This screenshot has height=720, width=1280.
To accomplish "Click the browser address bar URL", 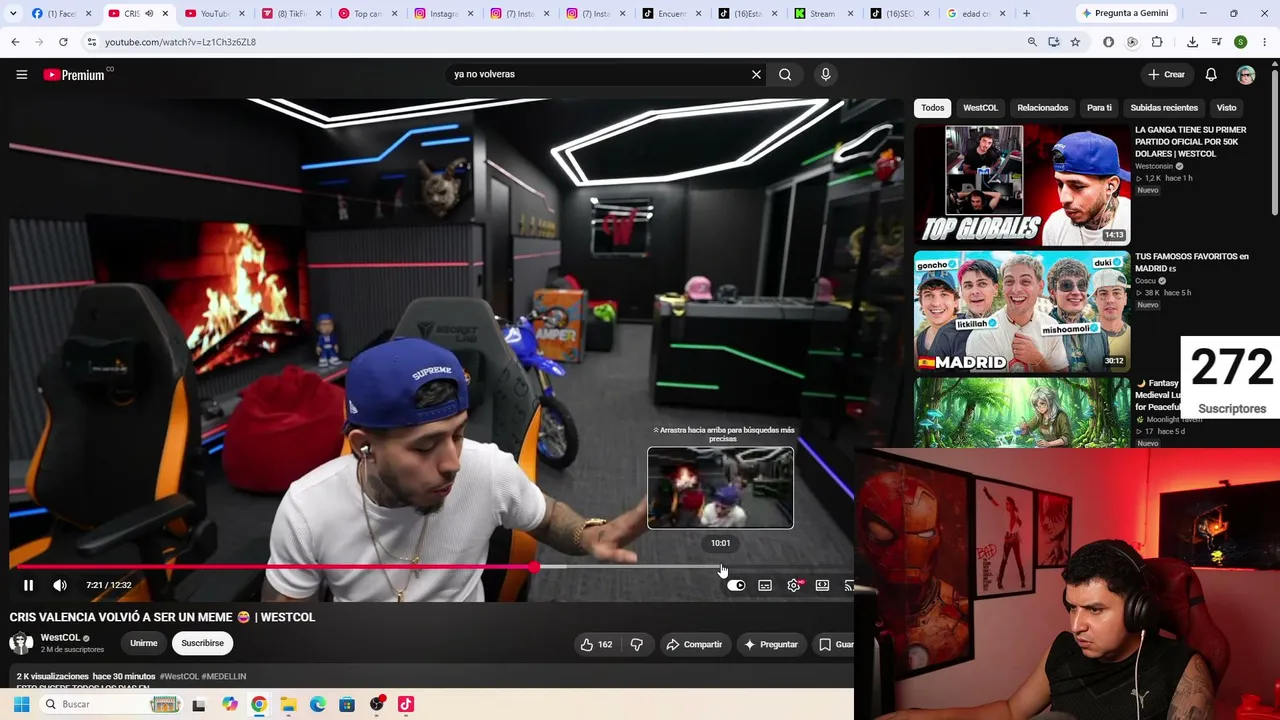I will (x=180, y=42).
